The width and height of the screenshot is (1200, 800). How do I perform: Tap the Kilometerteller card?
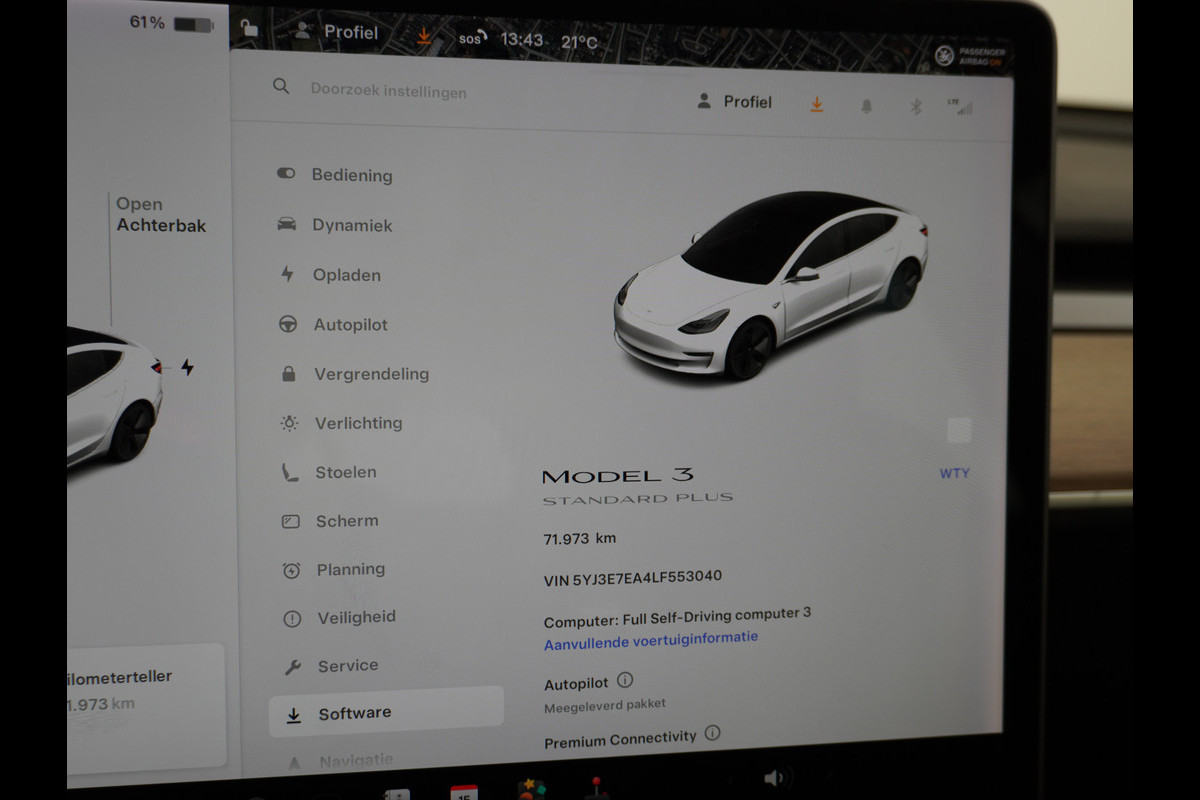click(x=146, y=707)
